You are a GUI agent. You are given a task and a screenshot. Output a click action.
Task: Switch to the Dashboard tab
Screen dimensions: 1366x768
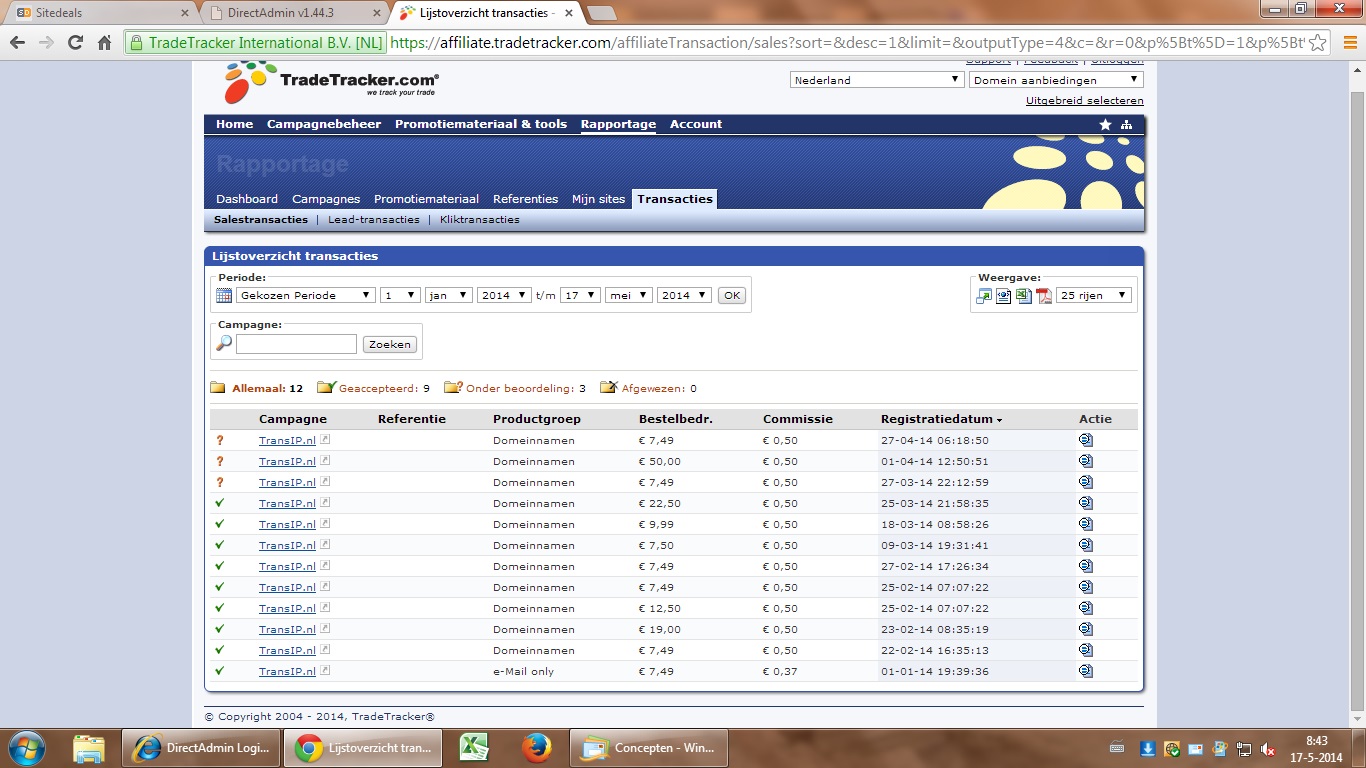pos(247,199)
